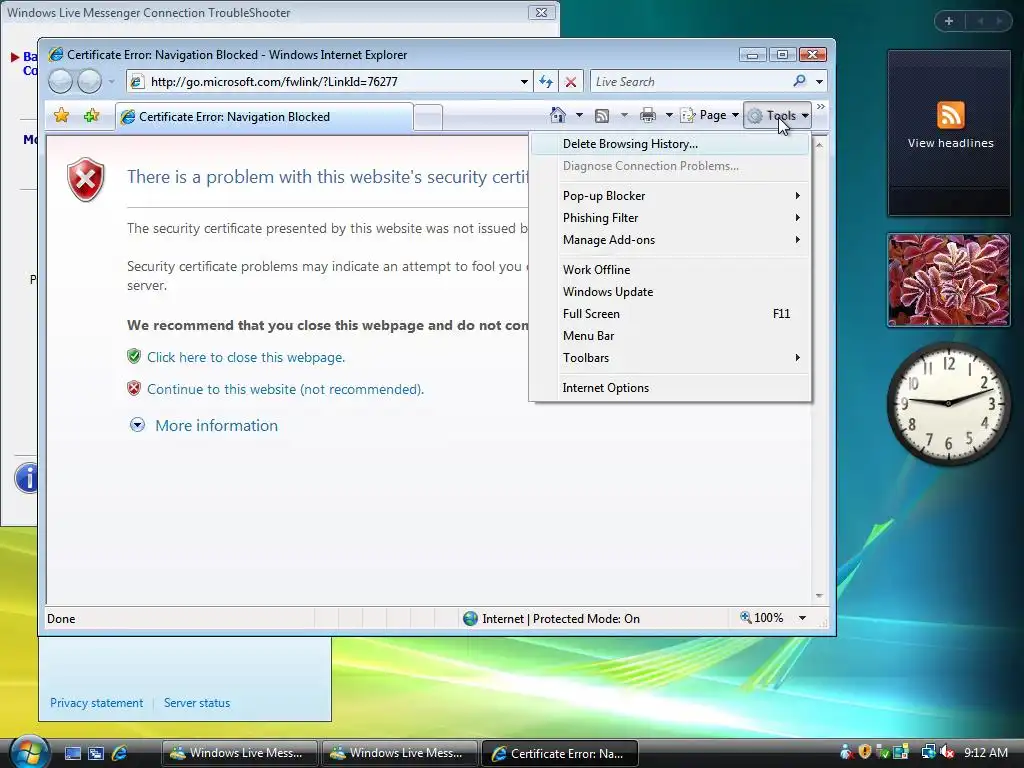Screen dimensions: 1024x768
Task: Click the zoom magnifier in status bar
Action: point(745,617)
